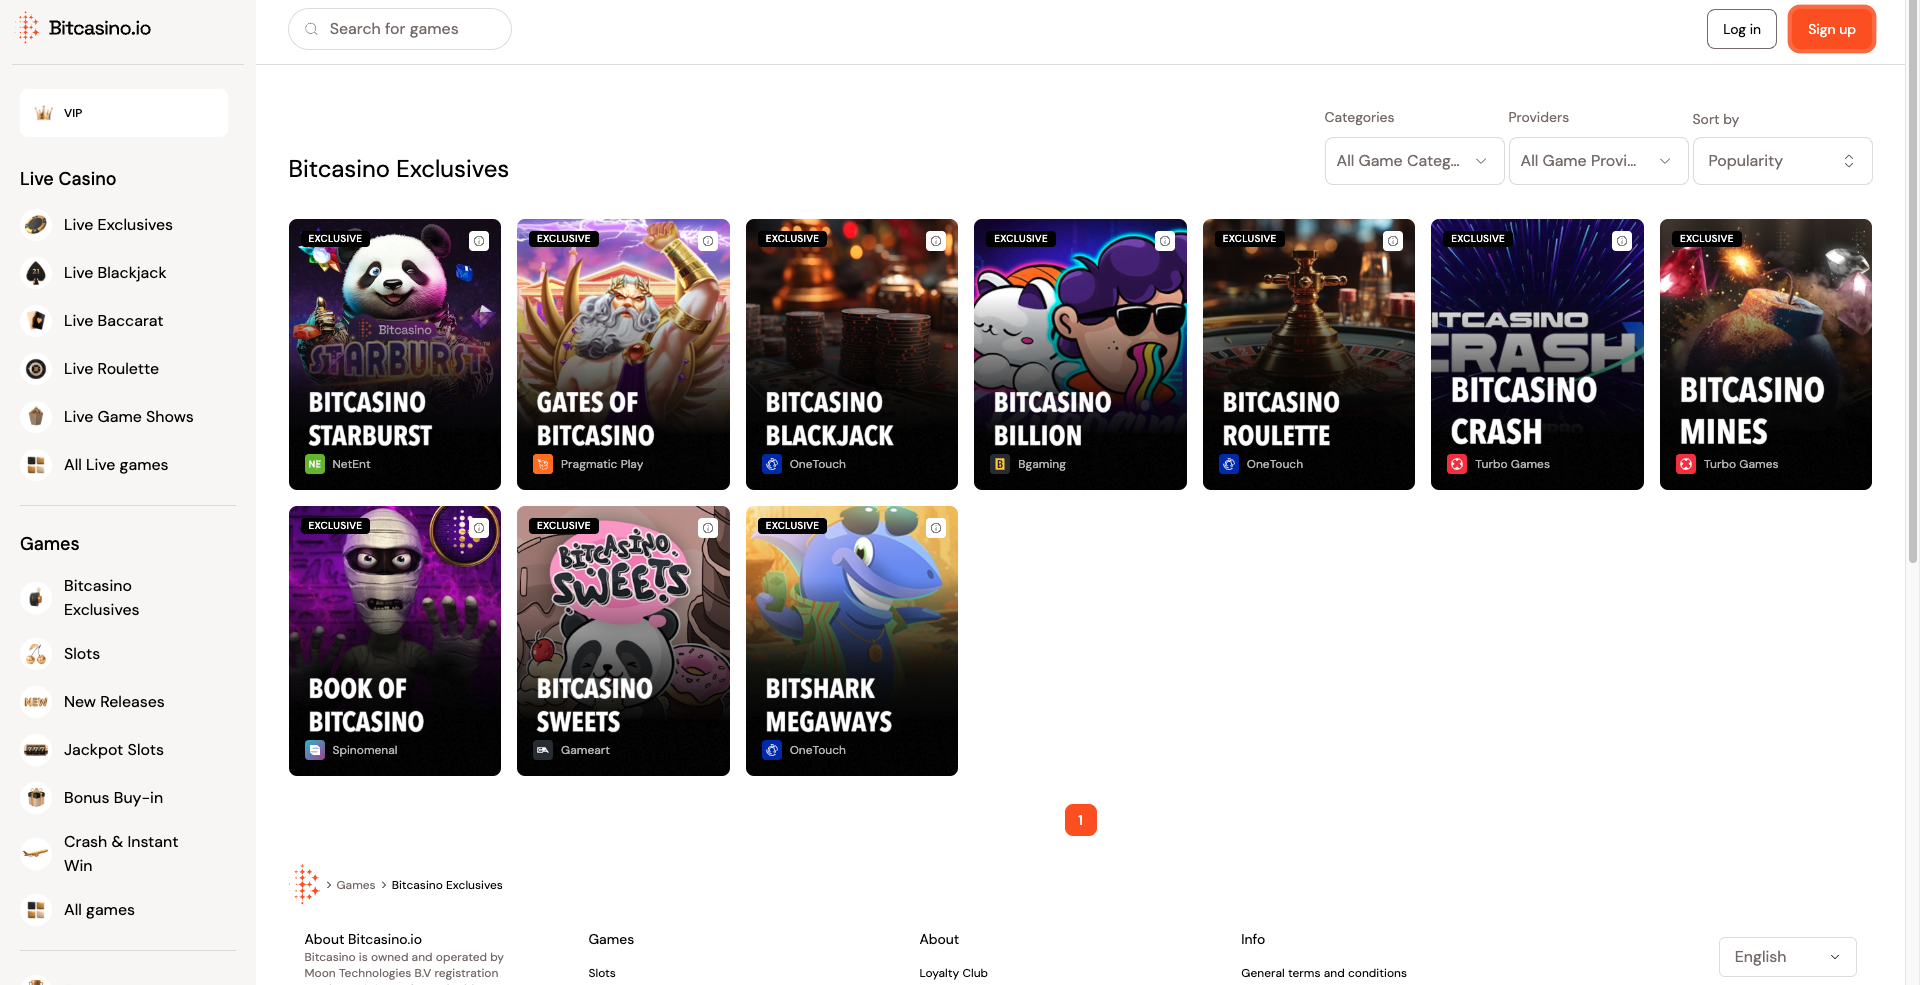Click the Pragmatic Play provider icon
The height and width of the screenshot is (985, 1920).
543,464
